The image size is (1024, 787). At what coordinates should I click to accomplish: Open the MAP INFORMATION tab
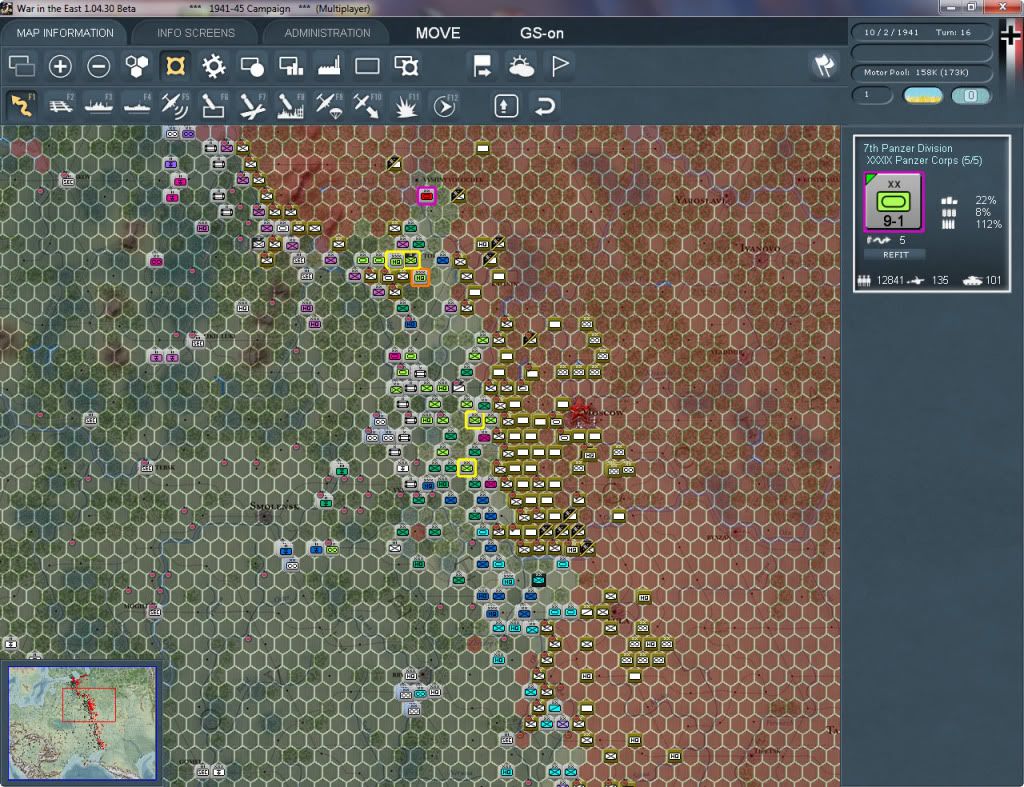tap(65, 33)
